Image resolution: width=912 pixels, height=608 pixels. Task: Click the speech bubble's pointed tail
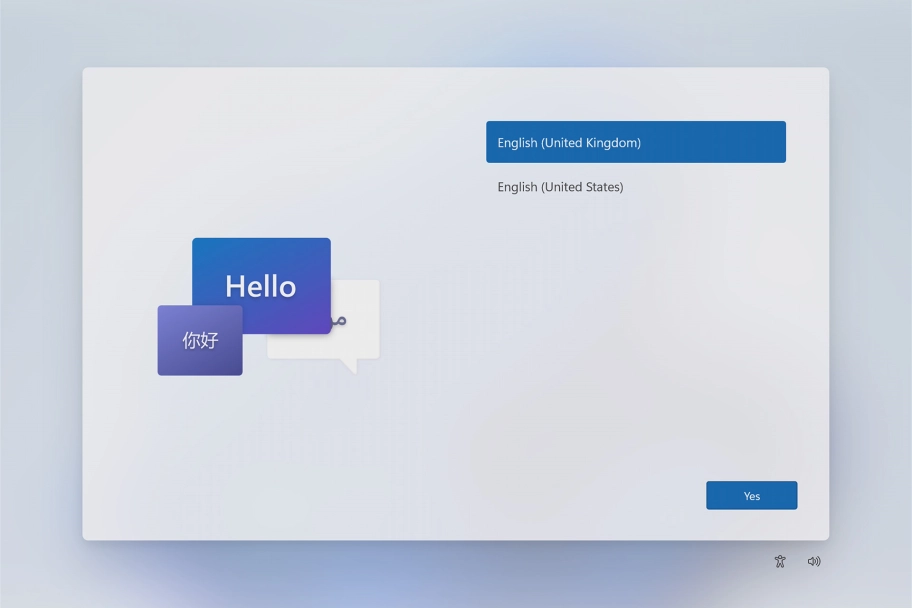pyautogui.click(x=349, y=366)
